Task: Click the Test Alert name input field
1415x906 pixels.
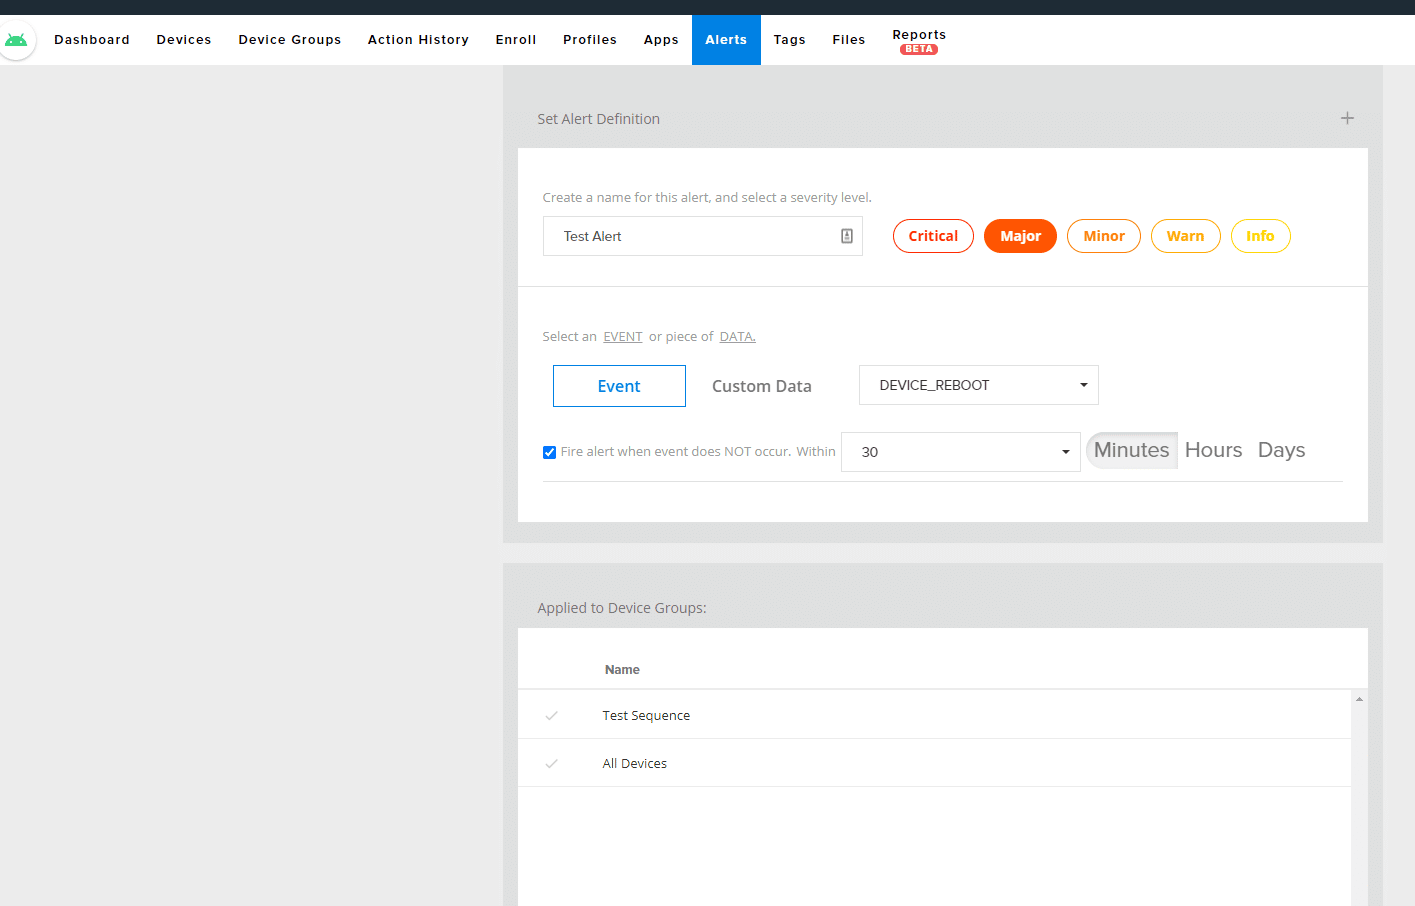Action: pos(702,236)
